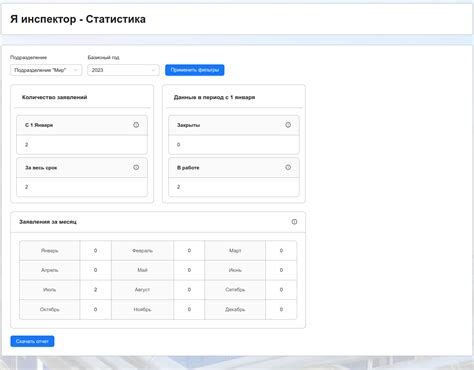The height and width of the screenshot is (370, 474).
Task: Select the Июль month cell
Action: click(50, 290)
